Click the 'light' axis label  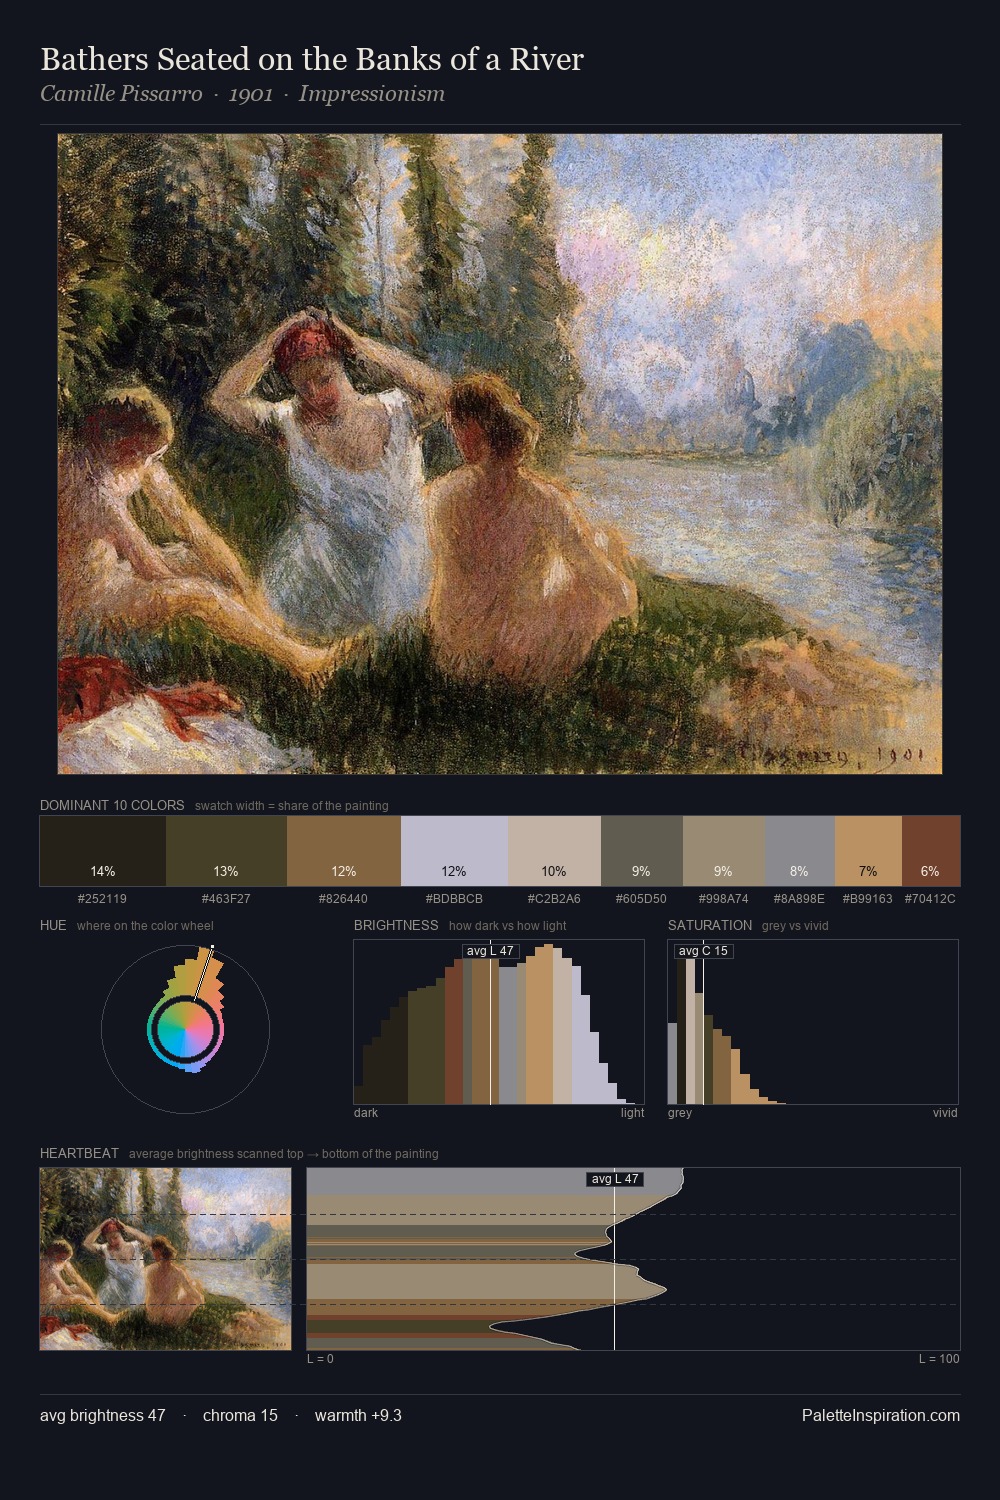point(633,1113)
